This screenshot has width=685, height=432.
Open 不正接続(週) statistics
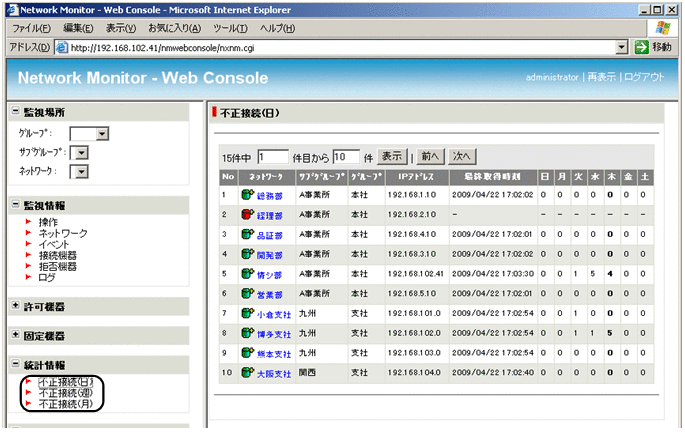click(66, 393)
